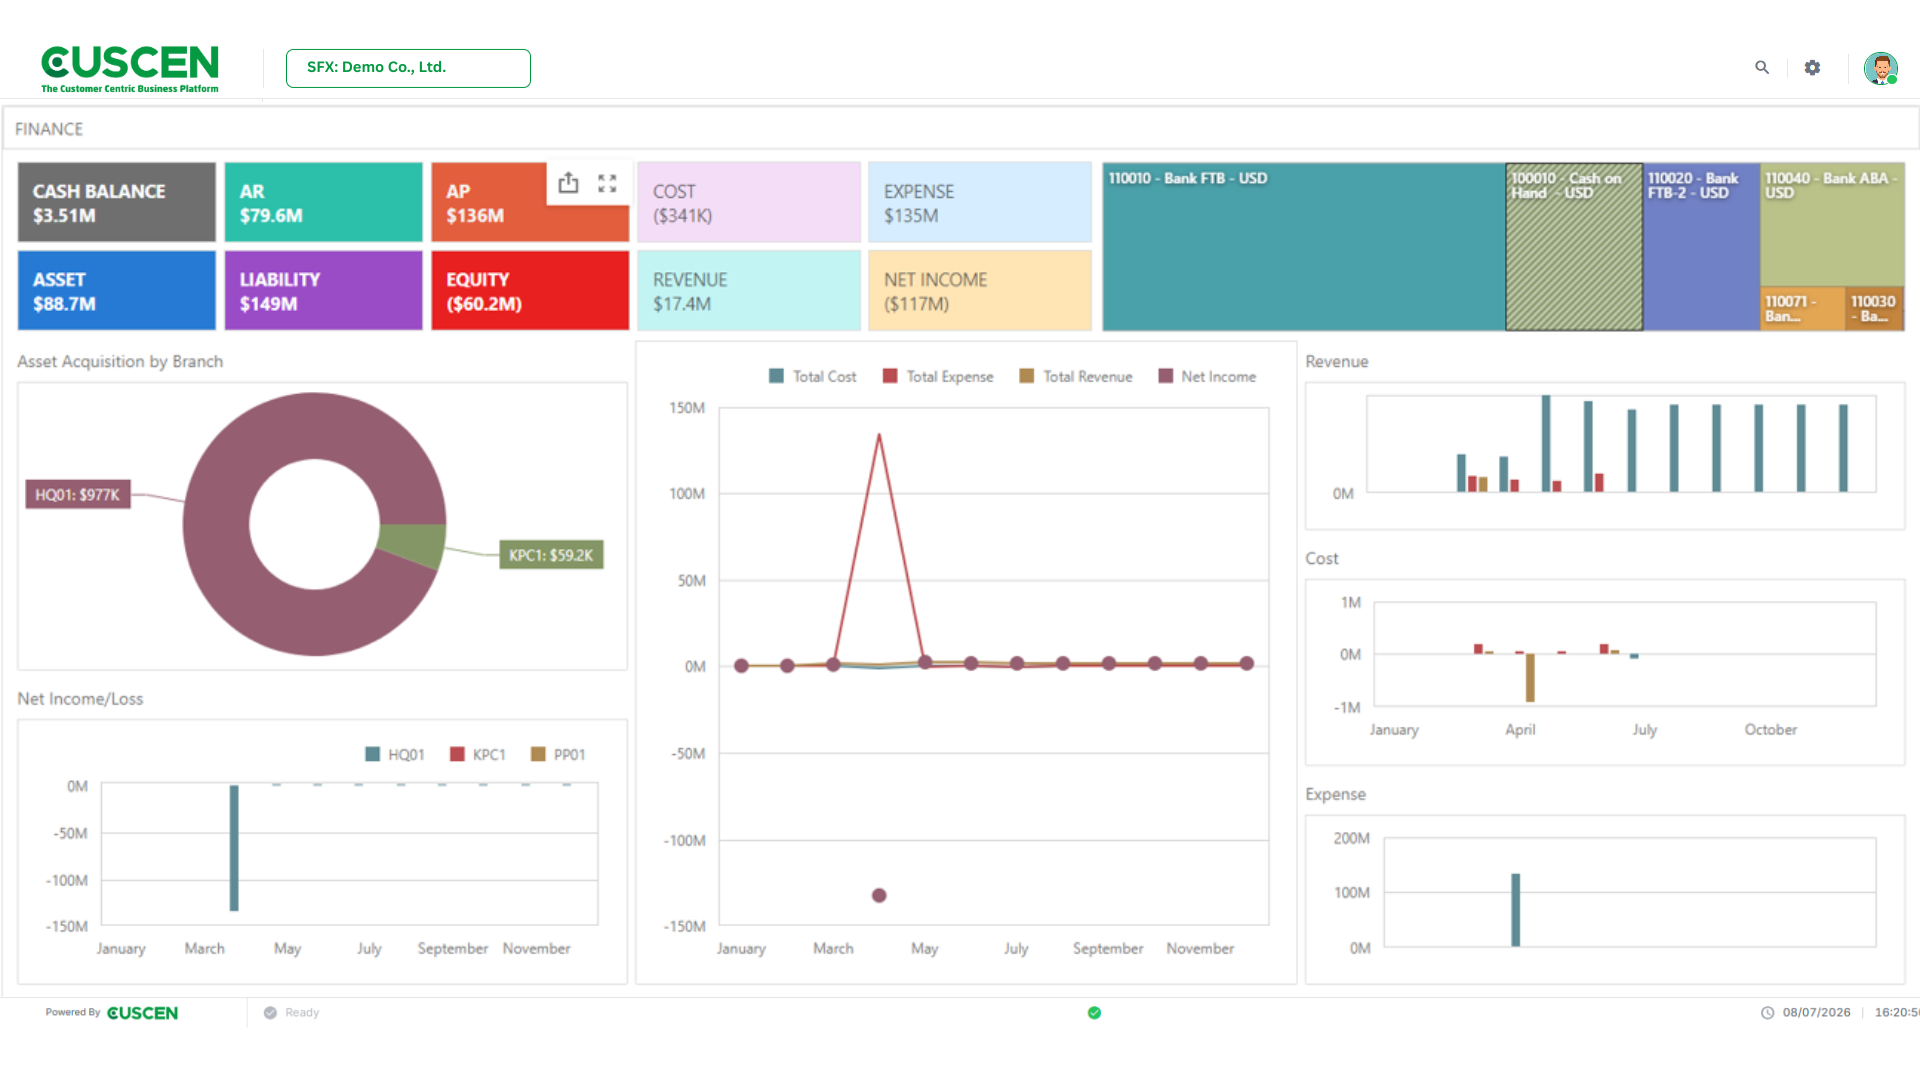The image size is (1920, 1080).
Task: Click the KPC1 slice of the donut chart
Action: 414,545
